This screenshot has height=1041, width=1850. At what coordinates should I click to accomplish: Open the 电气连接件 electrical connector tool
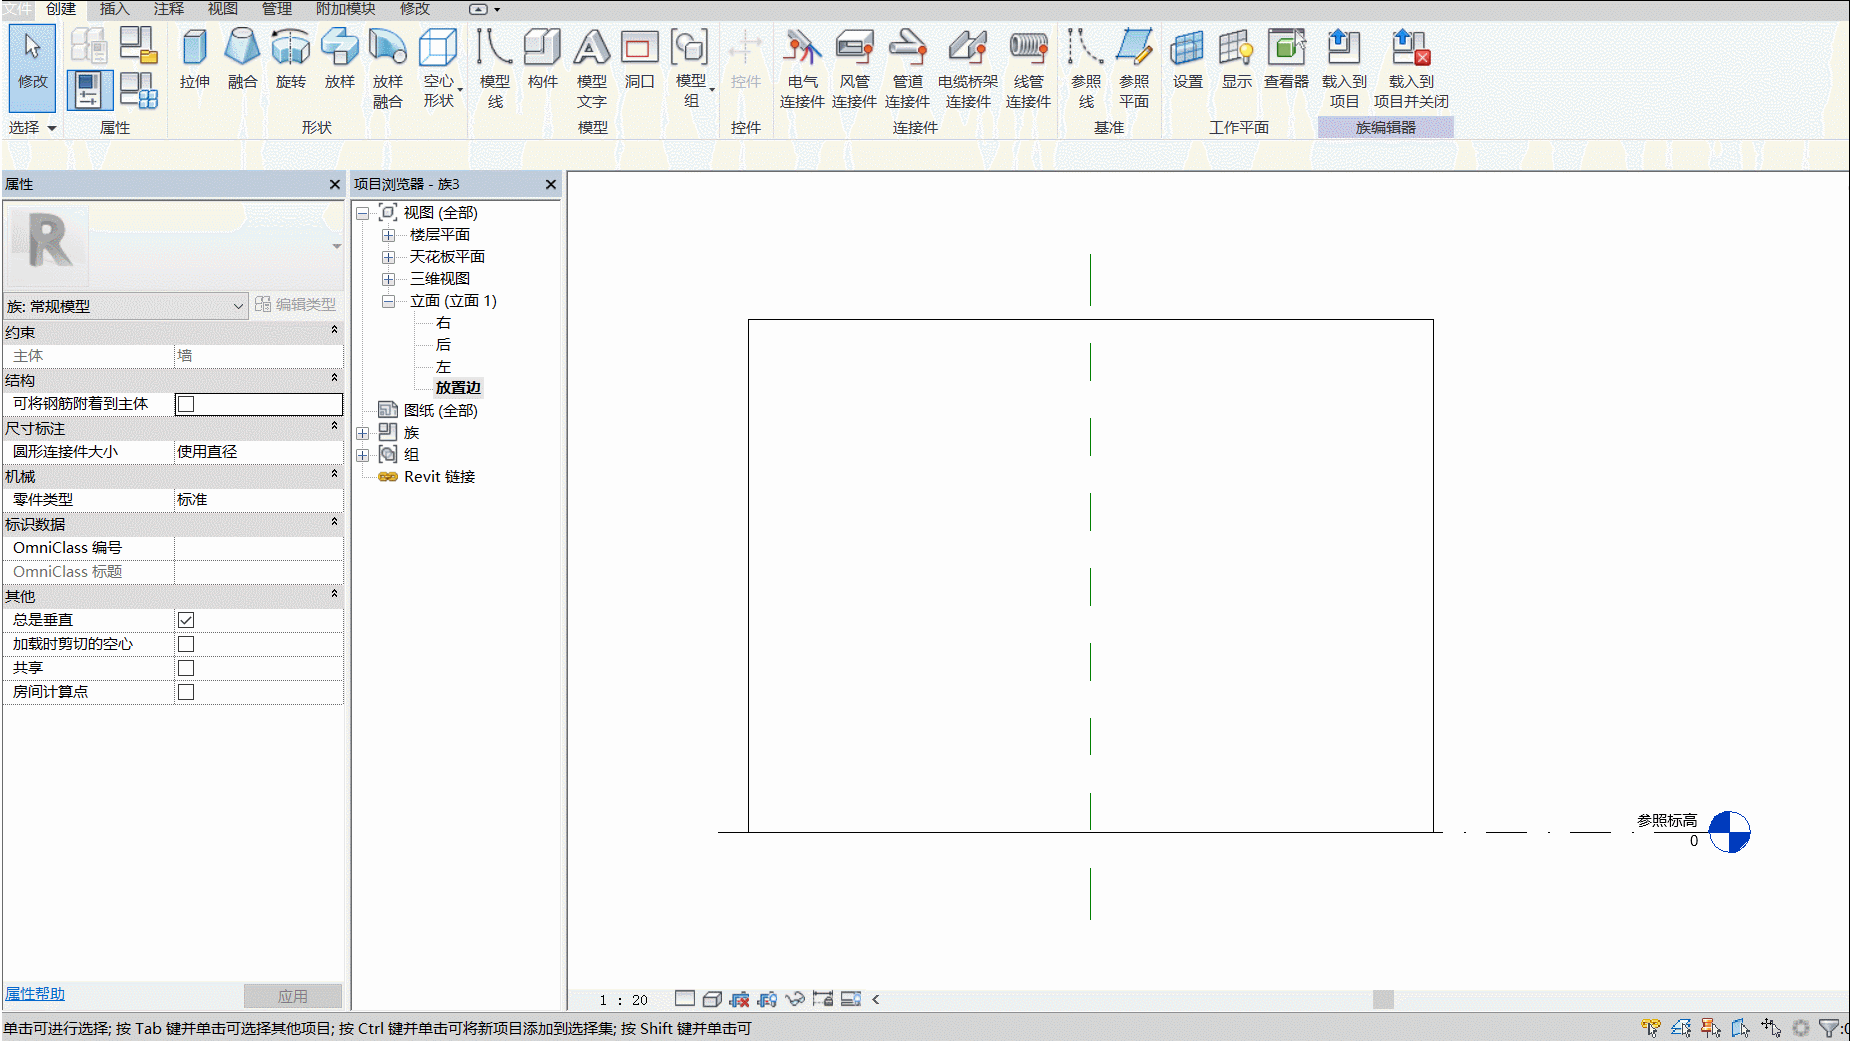(x=802, y=68)
